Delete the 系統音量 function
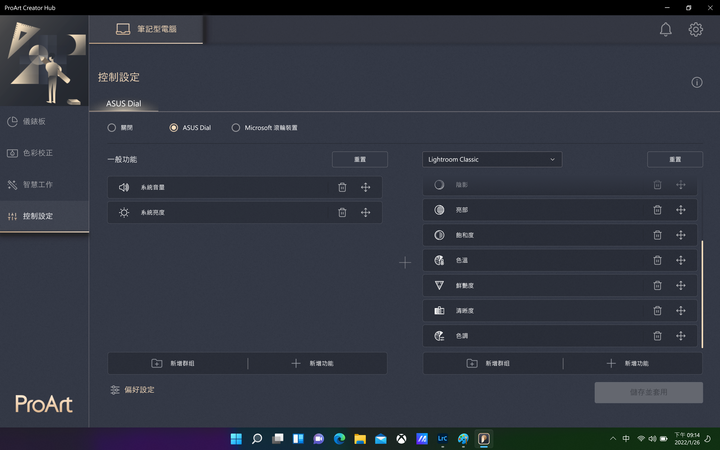Image resolution: width=720 pixels, height=450 pixels. tap(342, 187)
